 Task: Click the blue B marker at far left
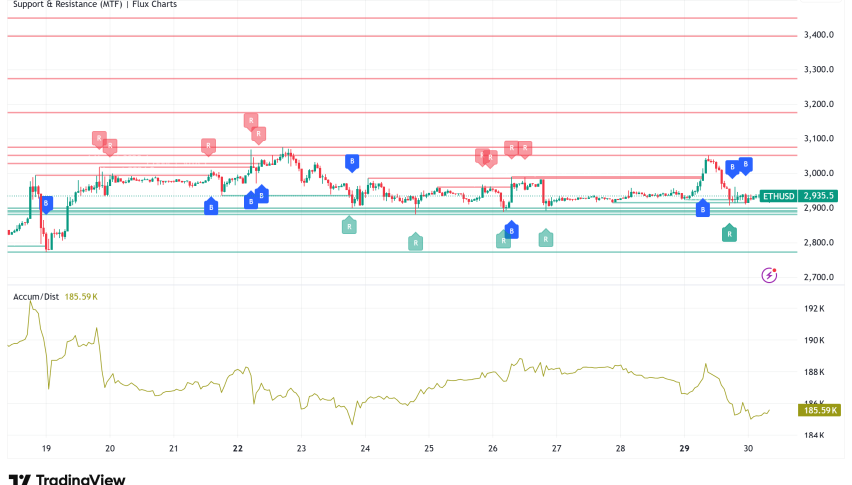(45, 203)
